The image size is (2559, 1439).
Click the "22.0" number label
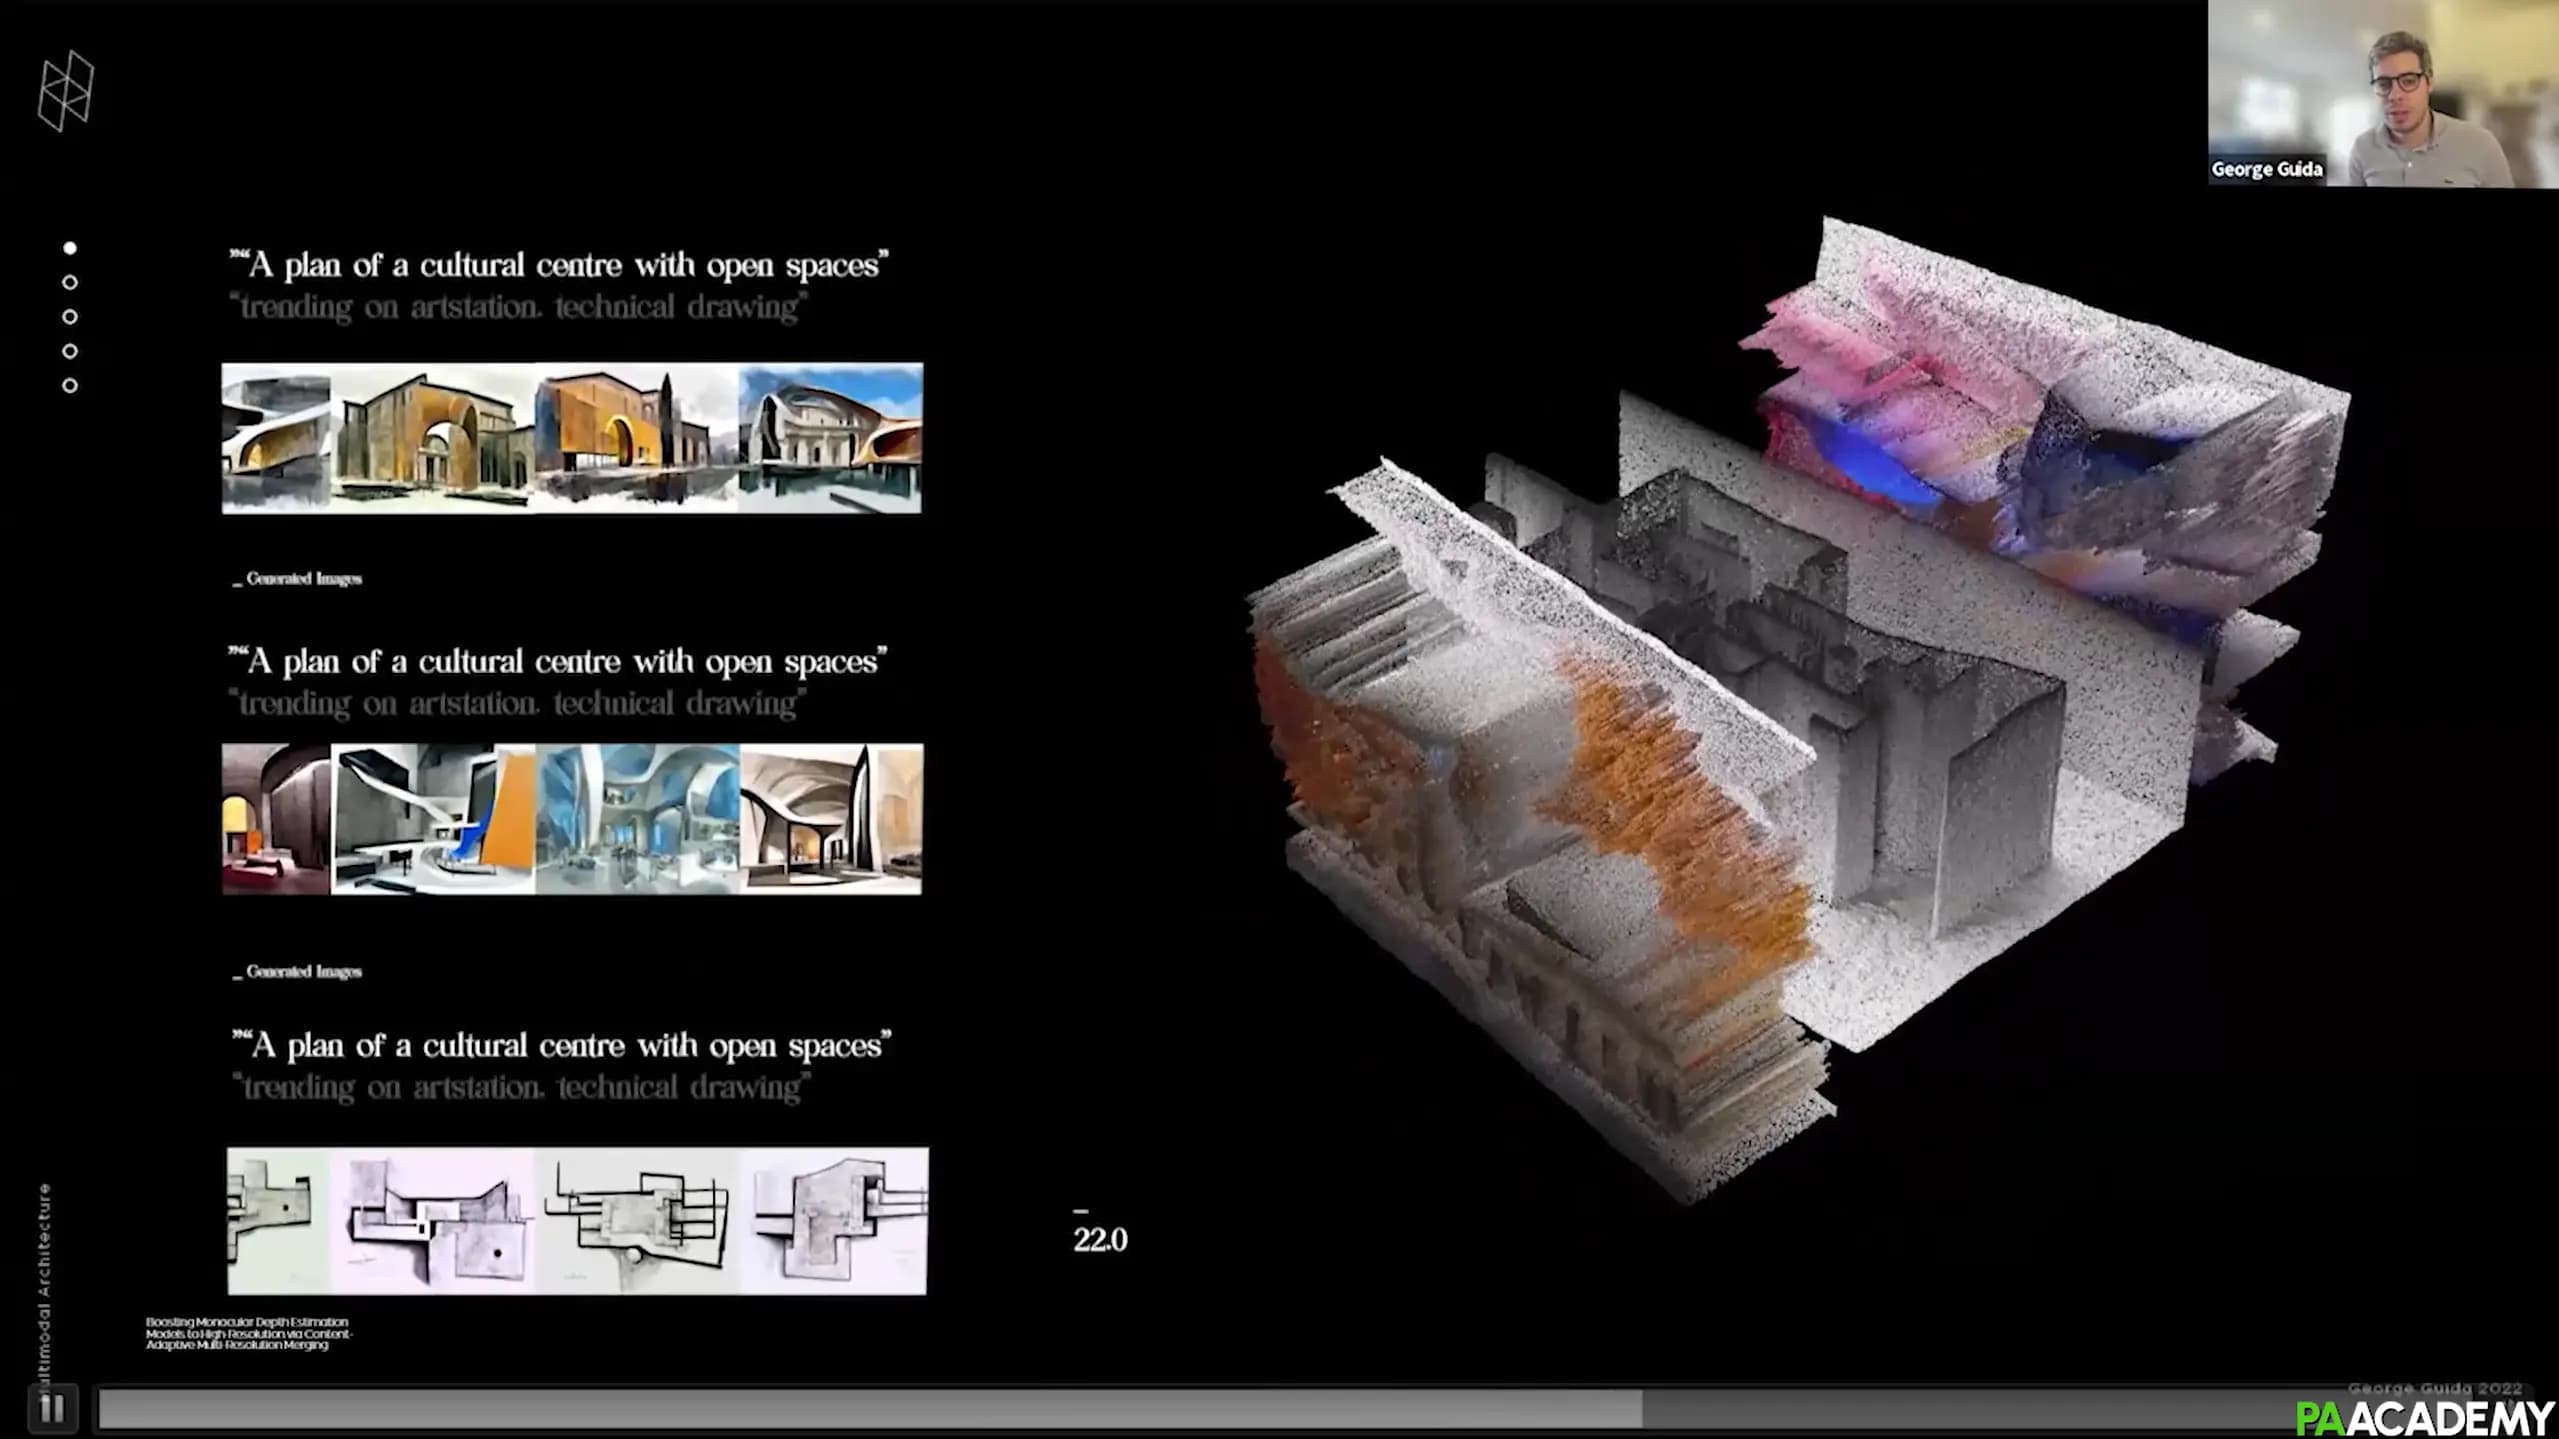click(1100, 1240)
